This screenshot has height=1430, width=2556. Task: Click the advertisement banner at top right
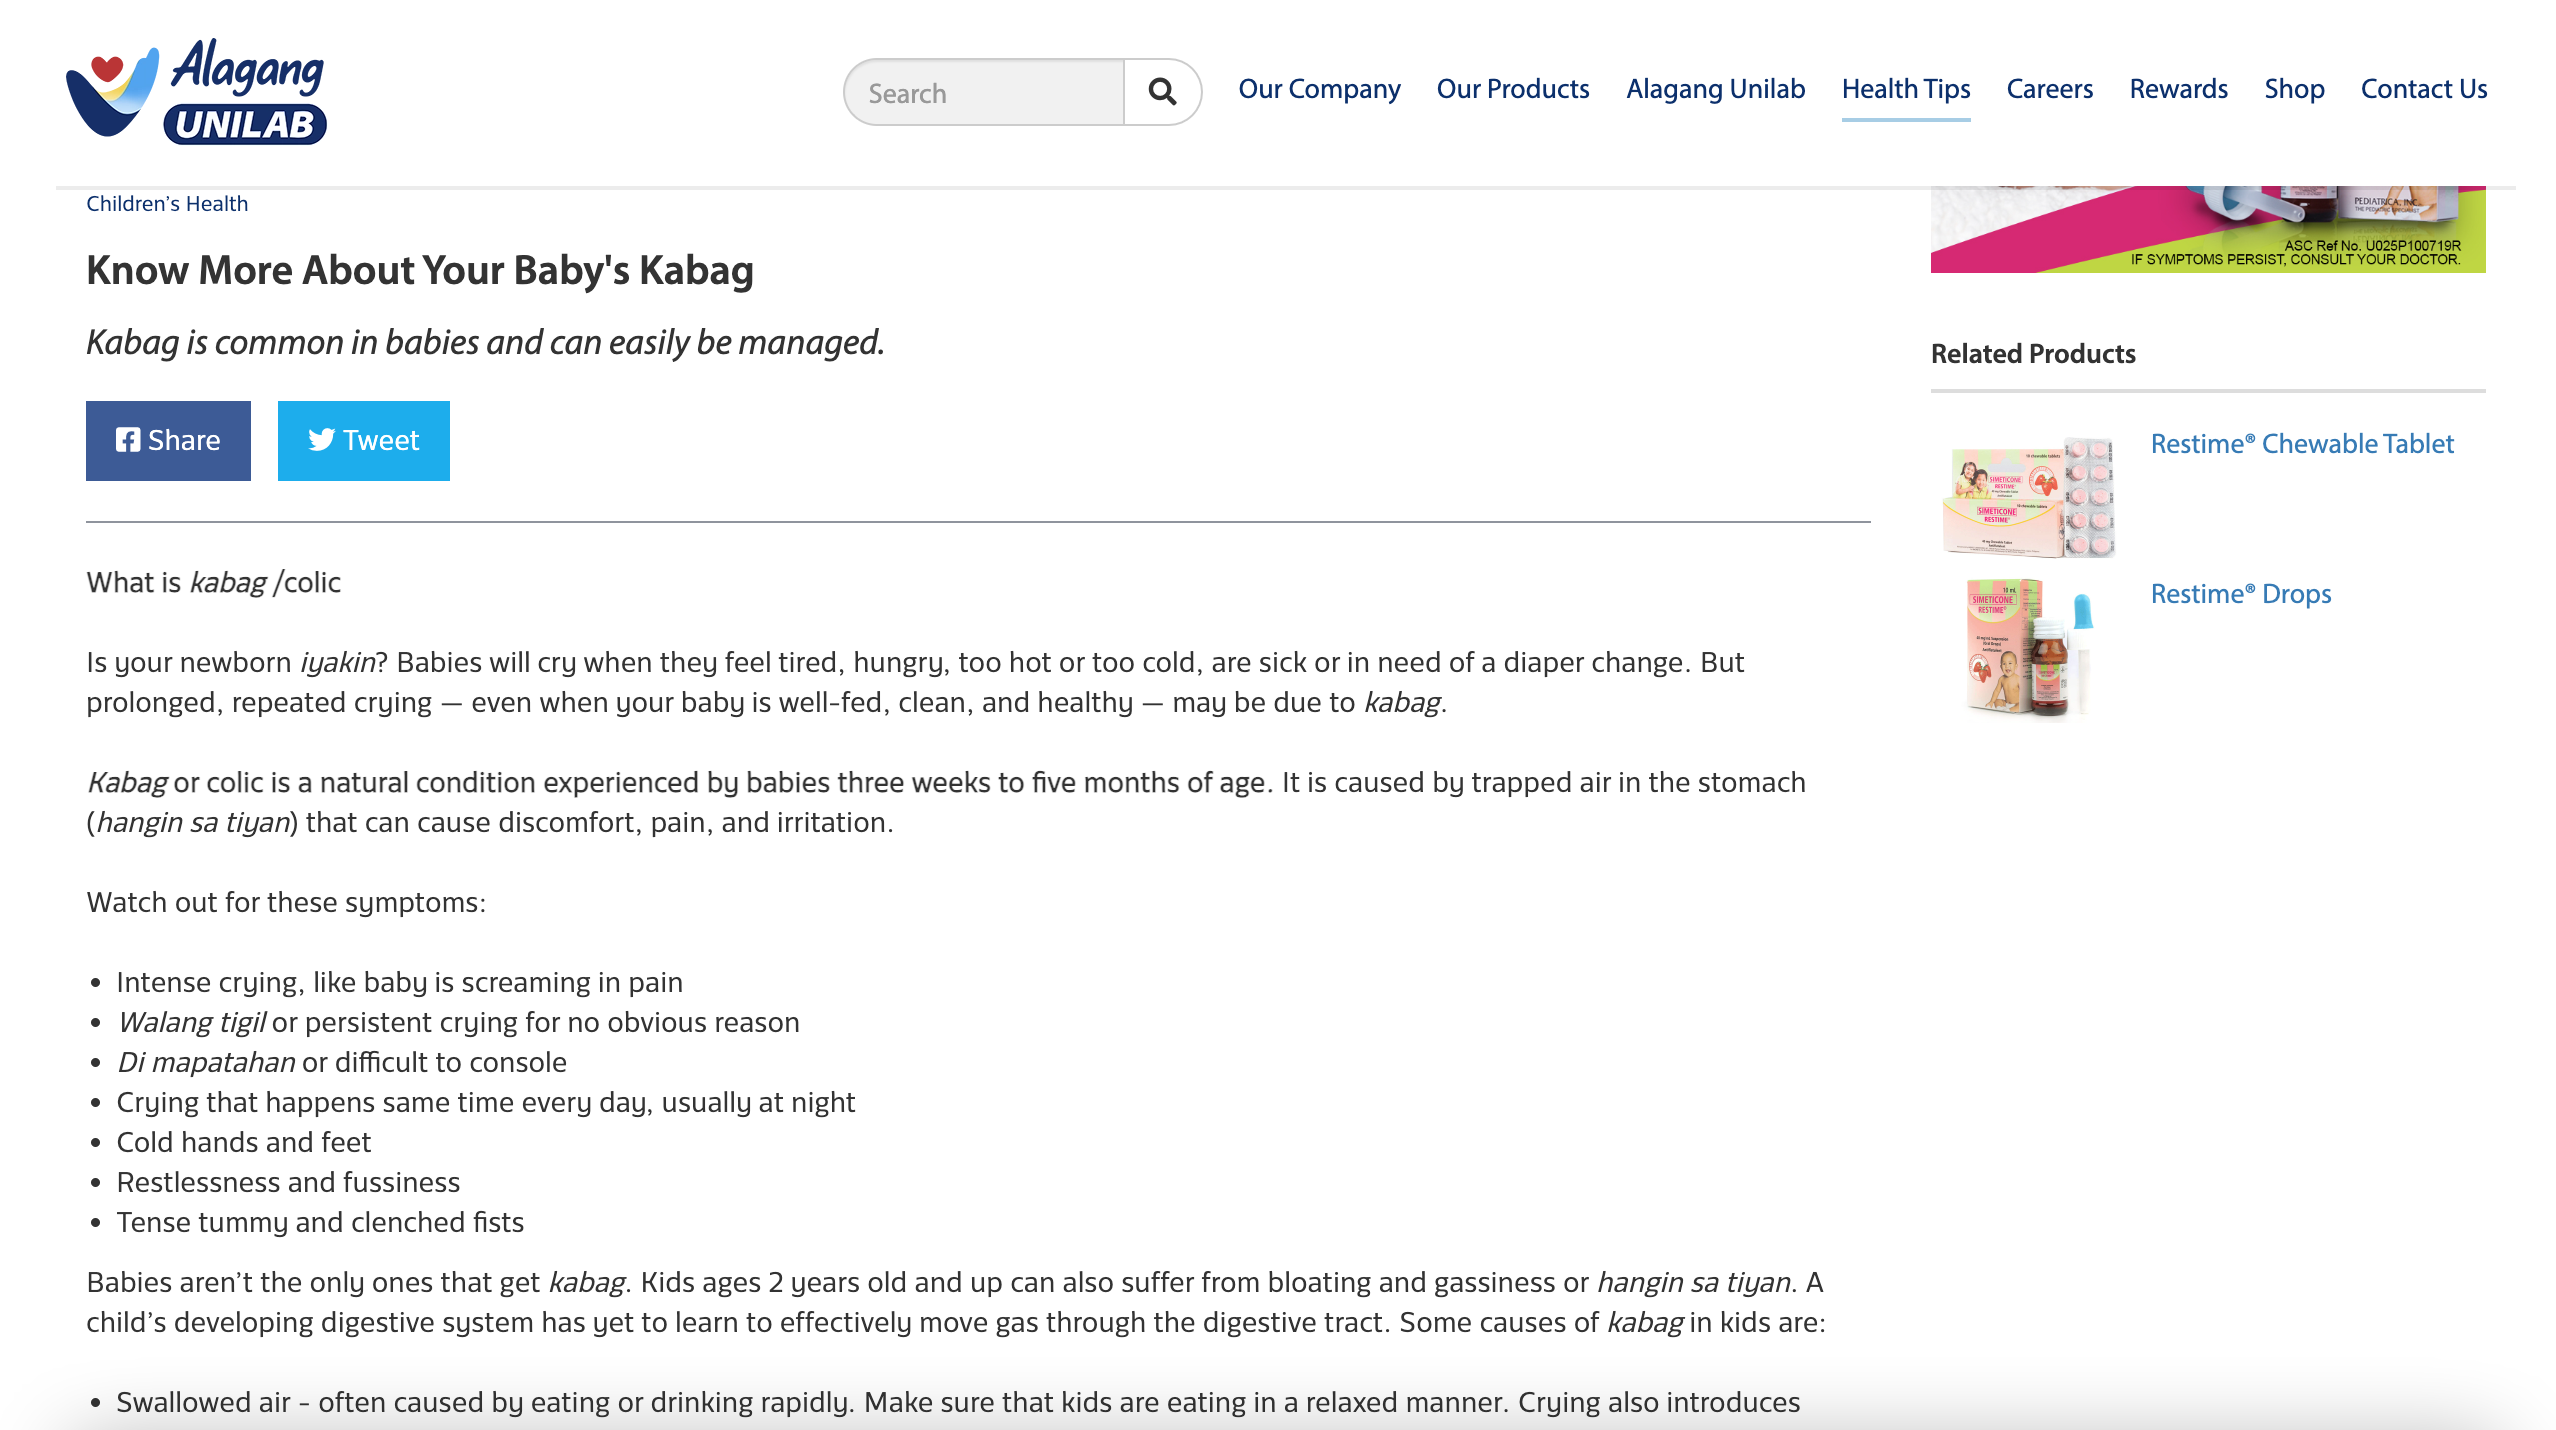[2207, 230]
